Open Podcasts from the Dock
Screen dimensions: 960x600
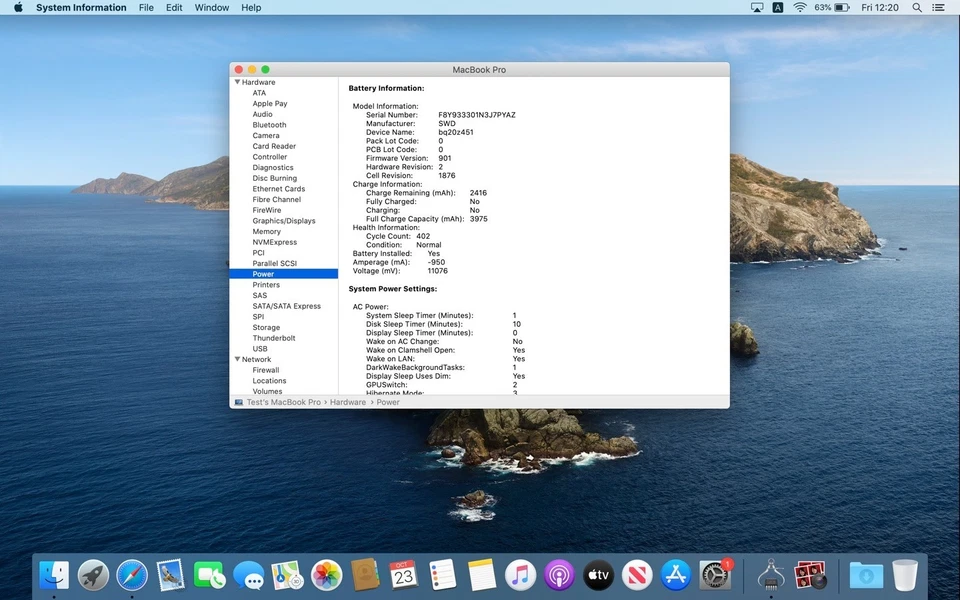(559, 576)
